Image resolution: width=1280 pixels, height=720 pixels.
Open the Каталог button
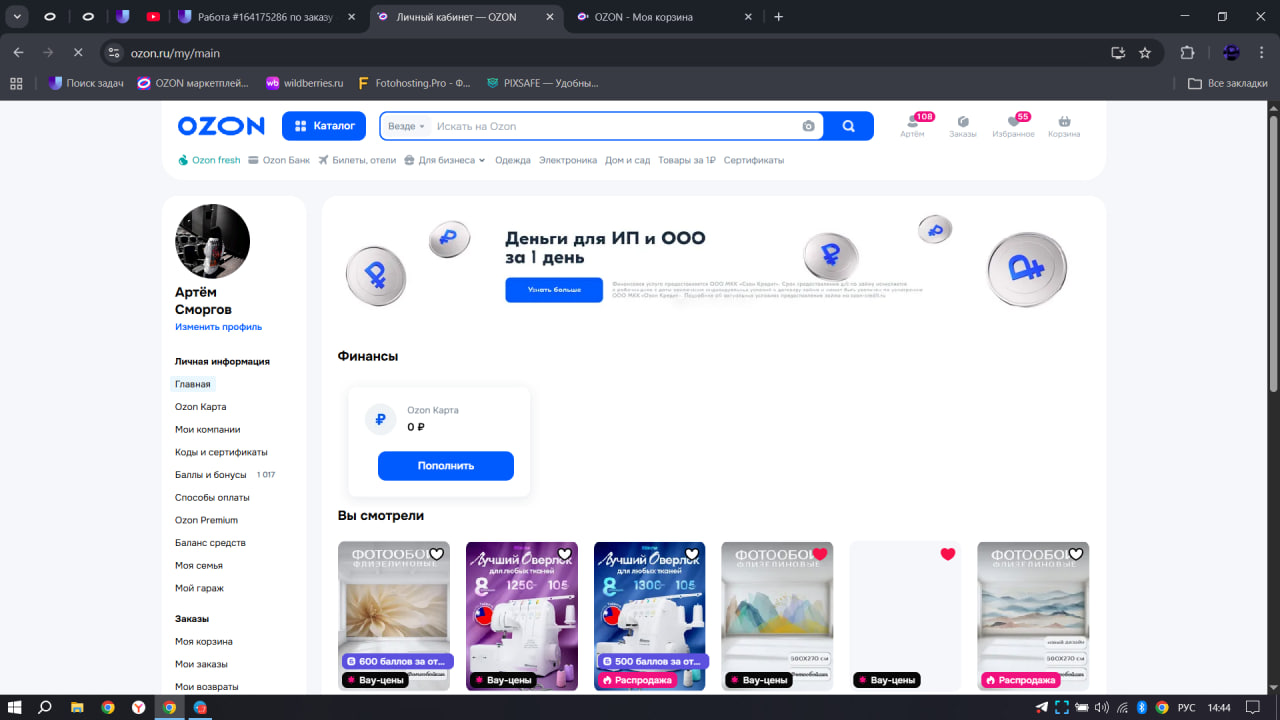tap(325, 126)
